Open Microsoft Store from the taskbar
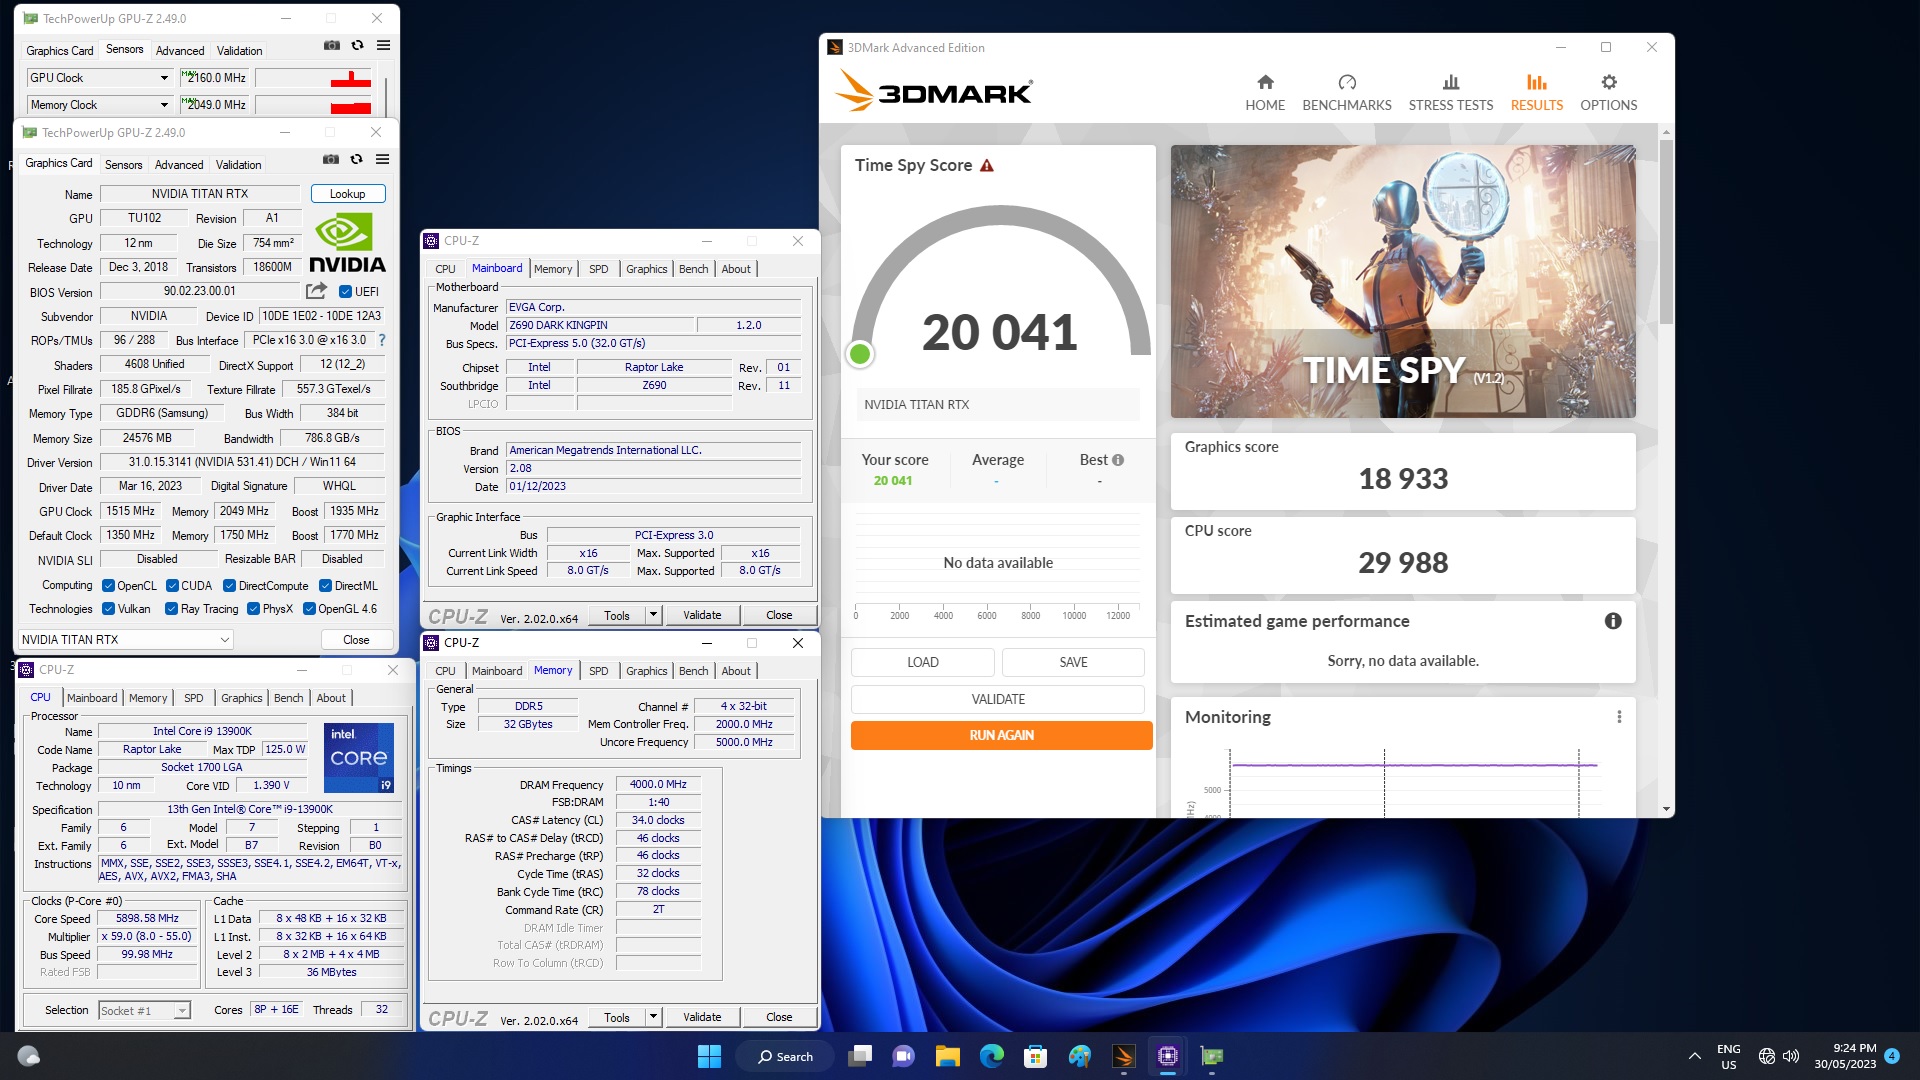The image size is (1920, 1080). (1035, 1056)
